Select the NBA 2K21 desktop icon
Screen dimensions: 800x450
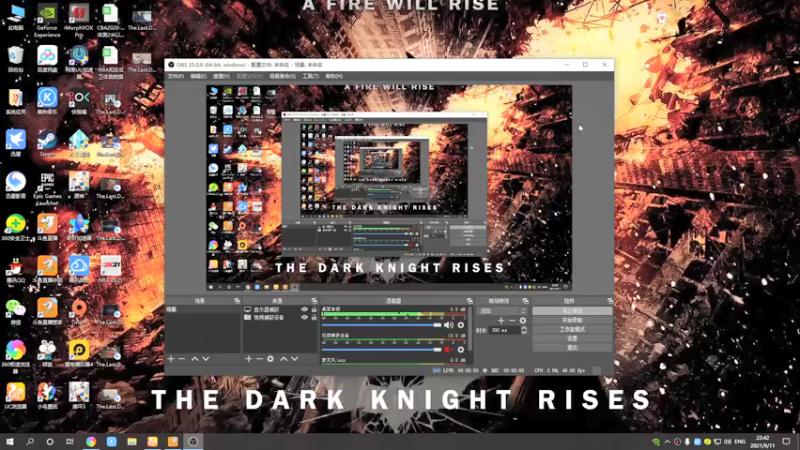pos(110,269)
